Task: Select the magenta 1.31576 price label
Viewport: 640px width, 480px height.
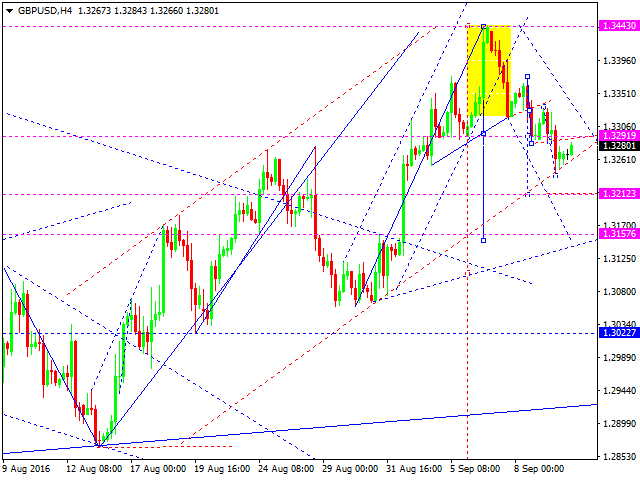Action: [619, 233]
